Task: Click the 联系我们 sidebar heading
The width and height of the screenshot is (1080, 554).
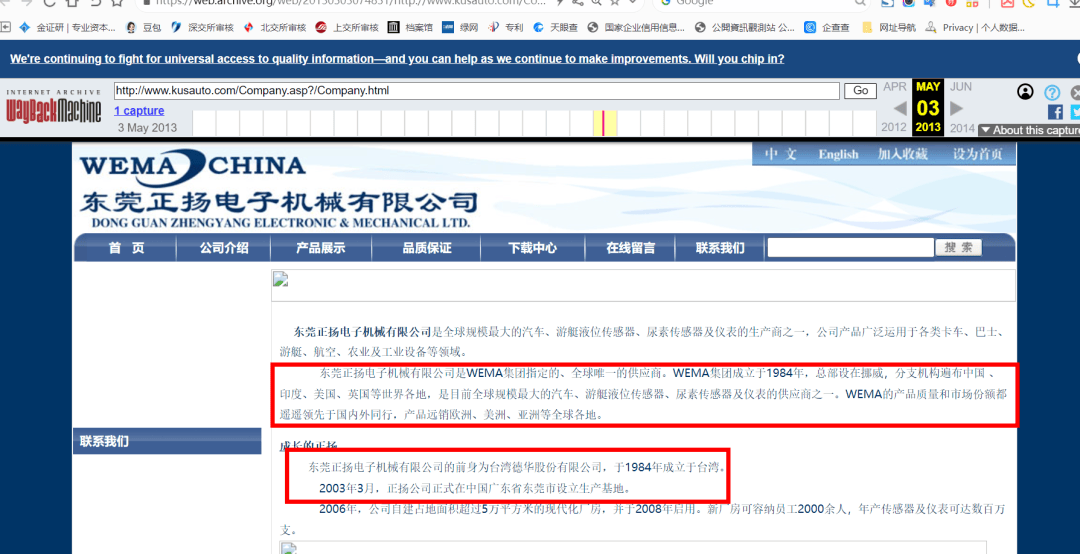Action: (x=167, y=441)
